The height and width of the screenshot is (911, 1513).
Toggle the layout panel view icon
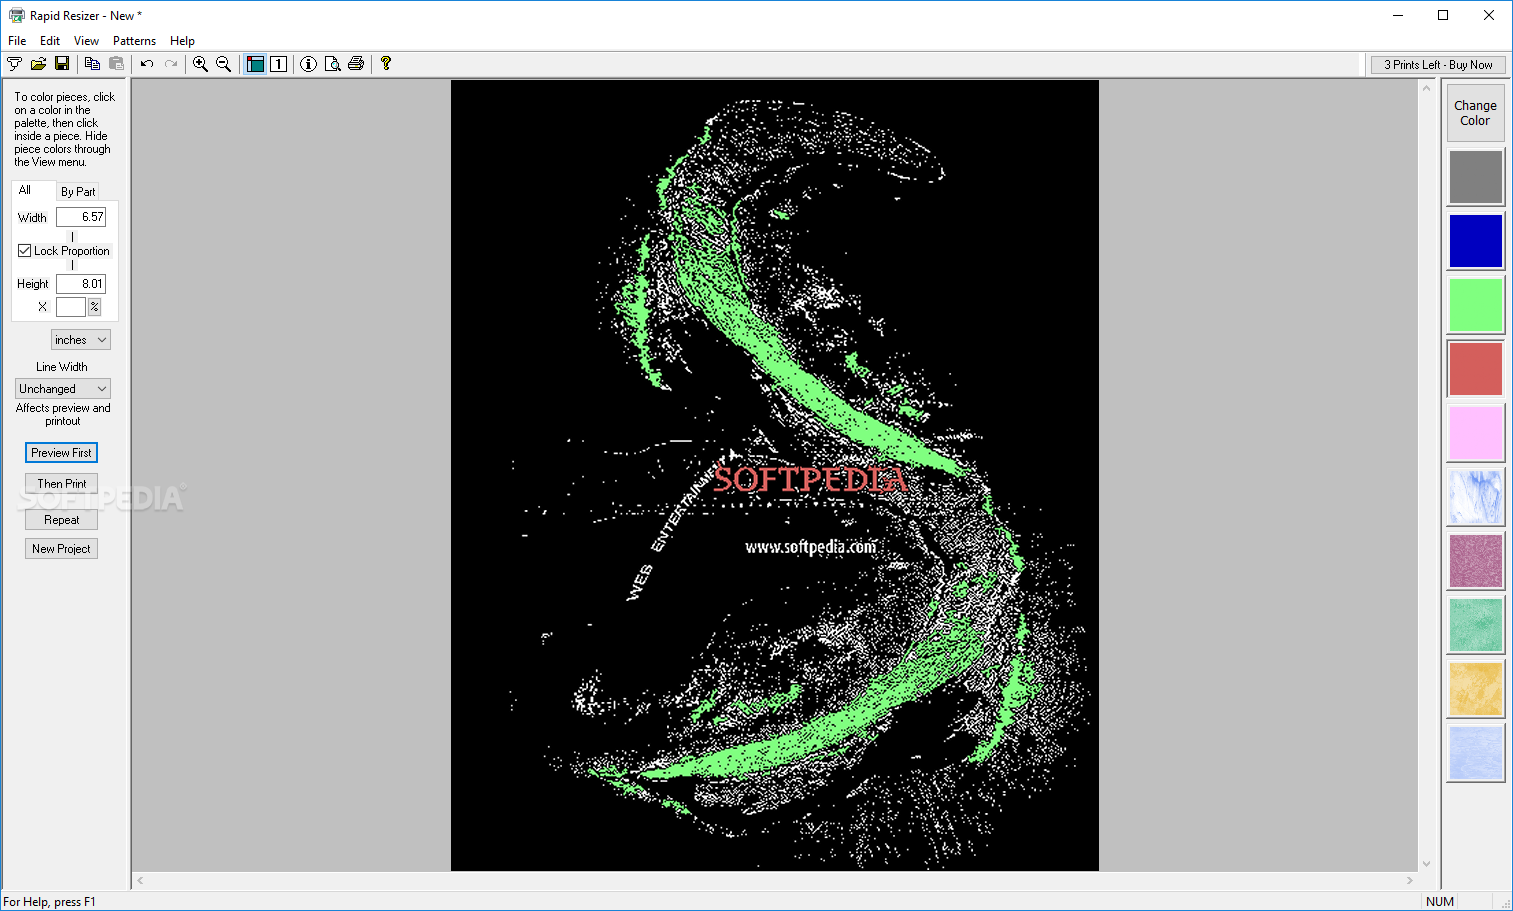pos(255,64)
